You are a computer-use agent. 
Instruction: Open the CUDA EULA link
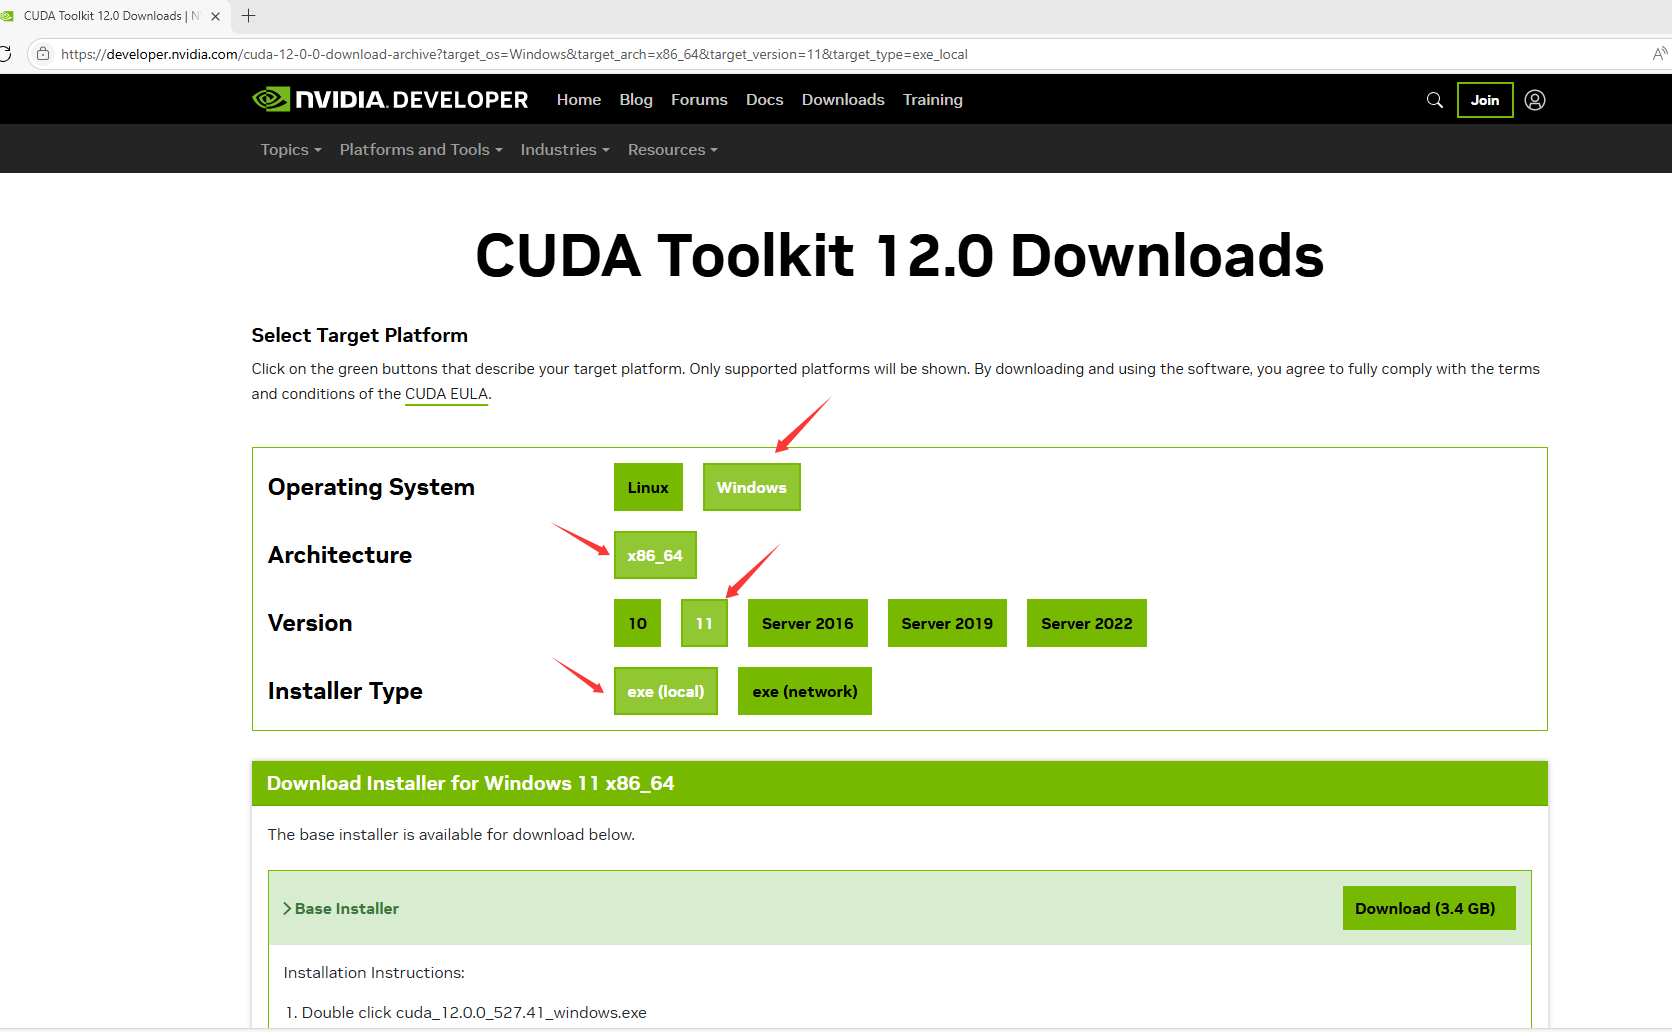coord(446,394)
